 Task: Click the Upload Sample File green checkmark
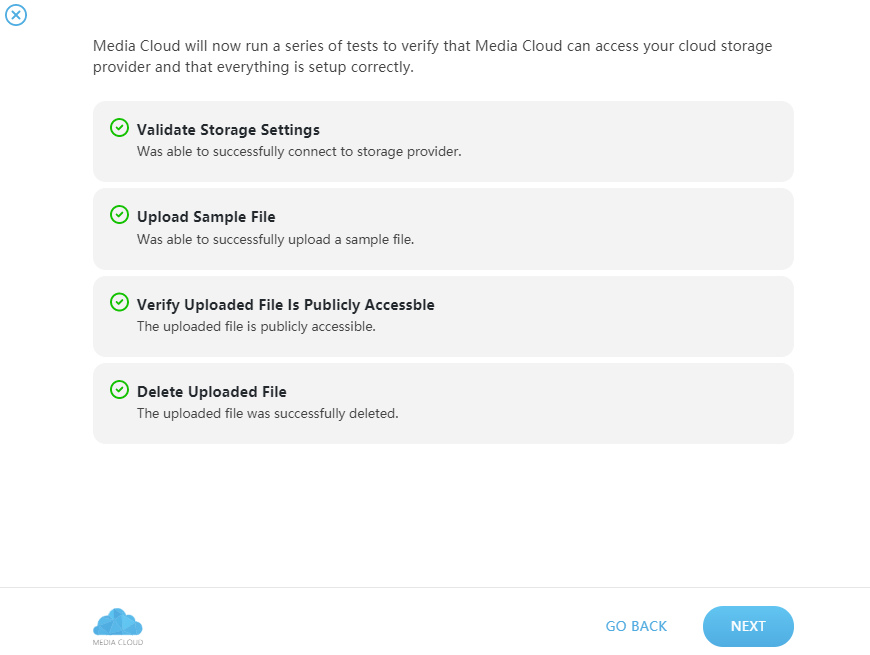(x=119, y=215)
